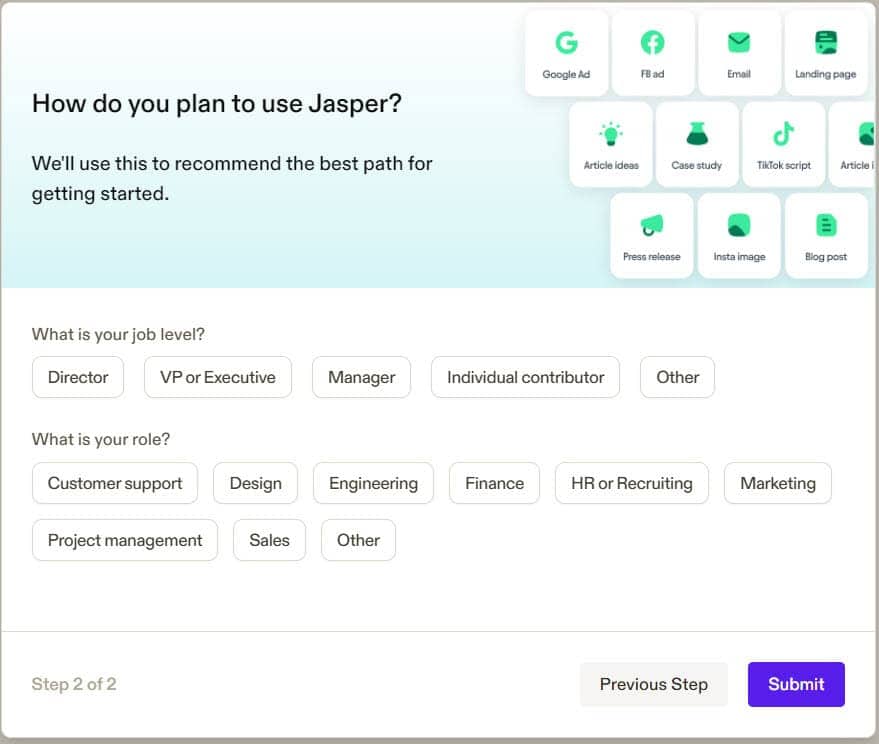879x744 pixels.
Task: Click 'What is your role?' label
Action: (101, 439)
